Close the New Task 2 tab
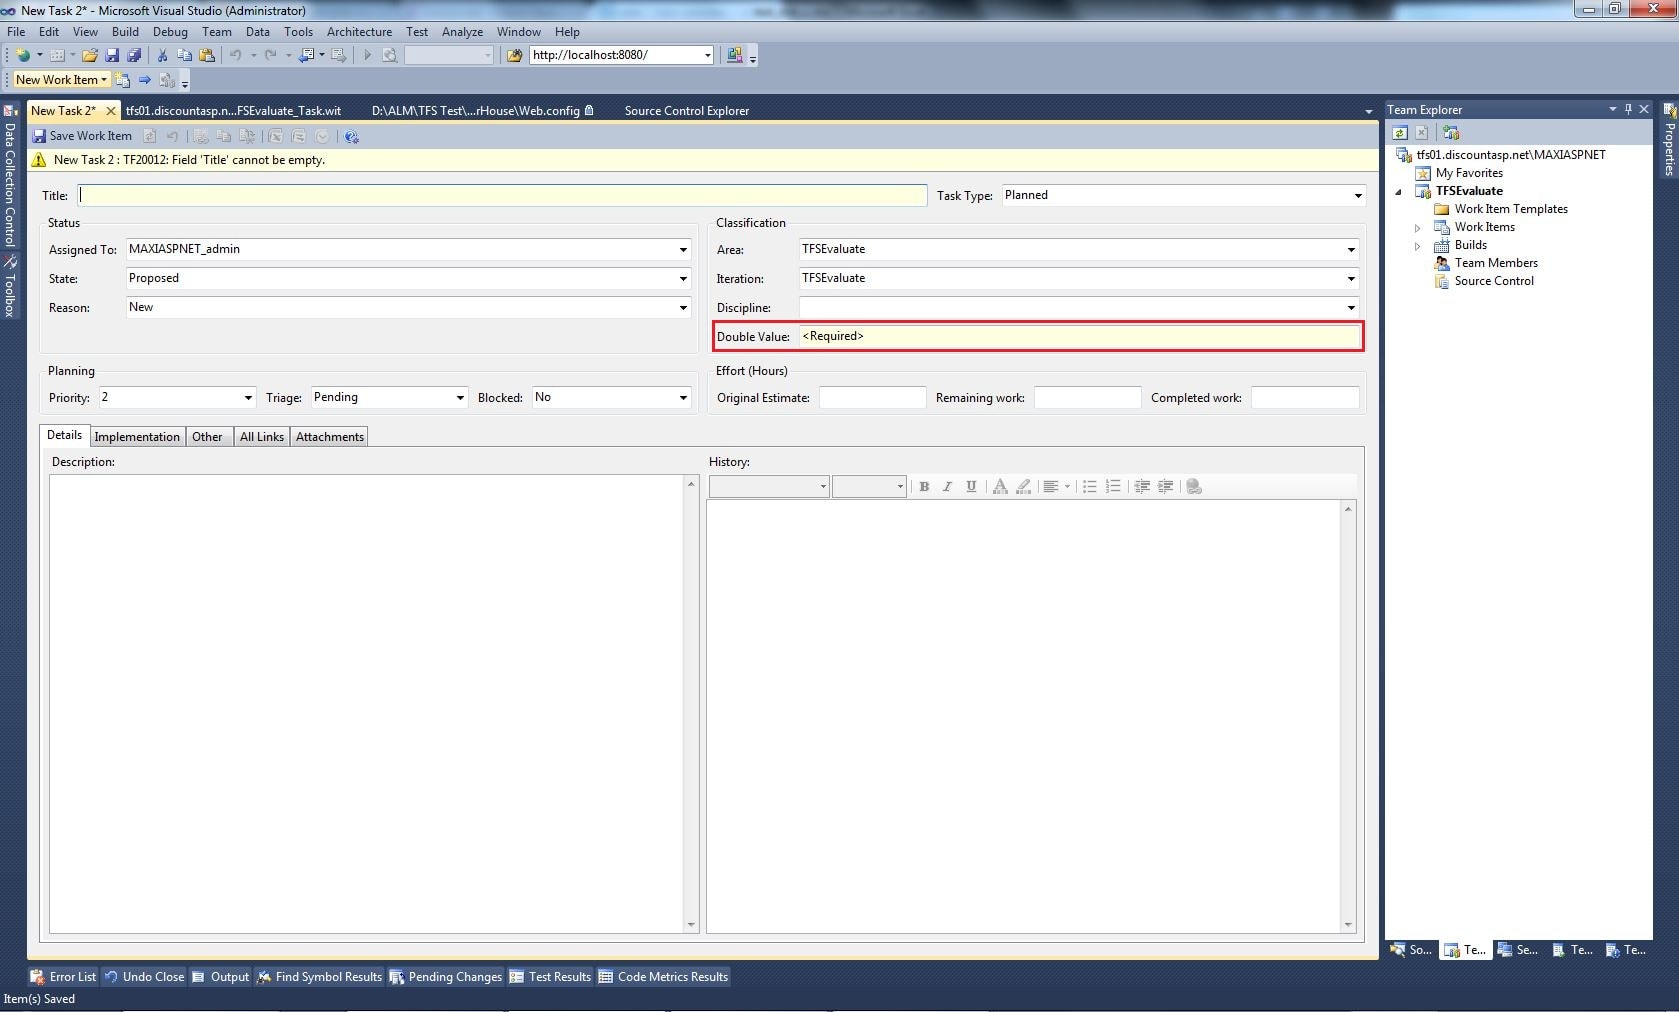1679x1012 pixels. coord(111,111)
